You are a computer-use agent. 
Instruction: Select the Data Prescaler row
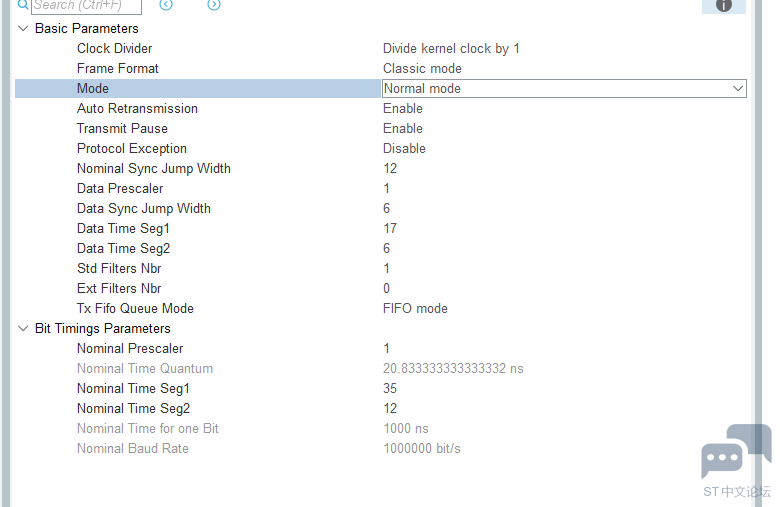coord(381,189)
